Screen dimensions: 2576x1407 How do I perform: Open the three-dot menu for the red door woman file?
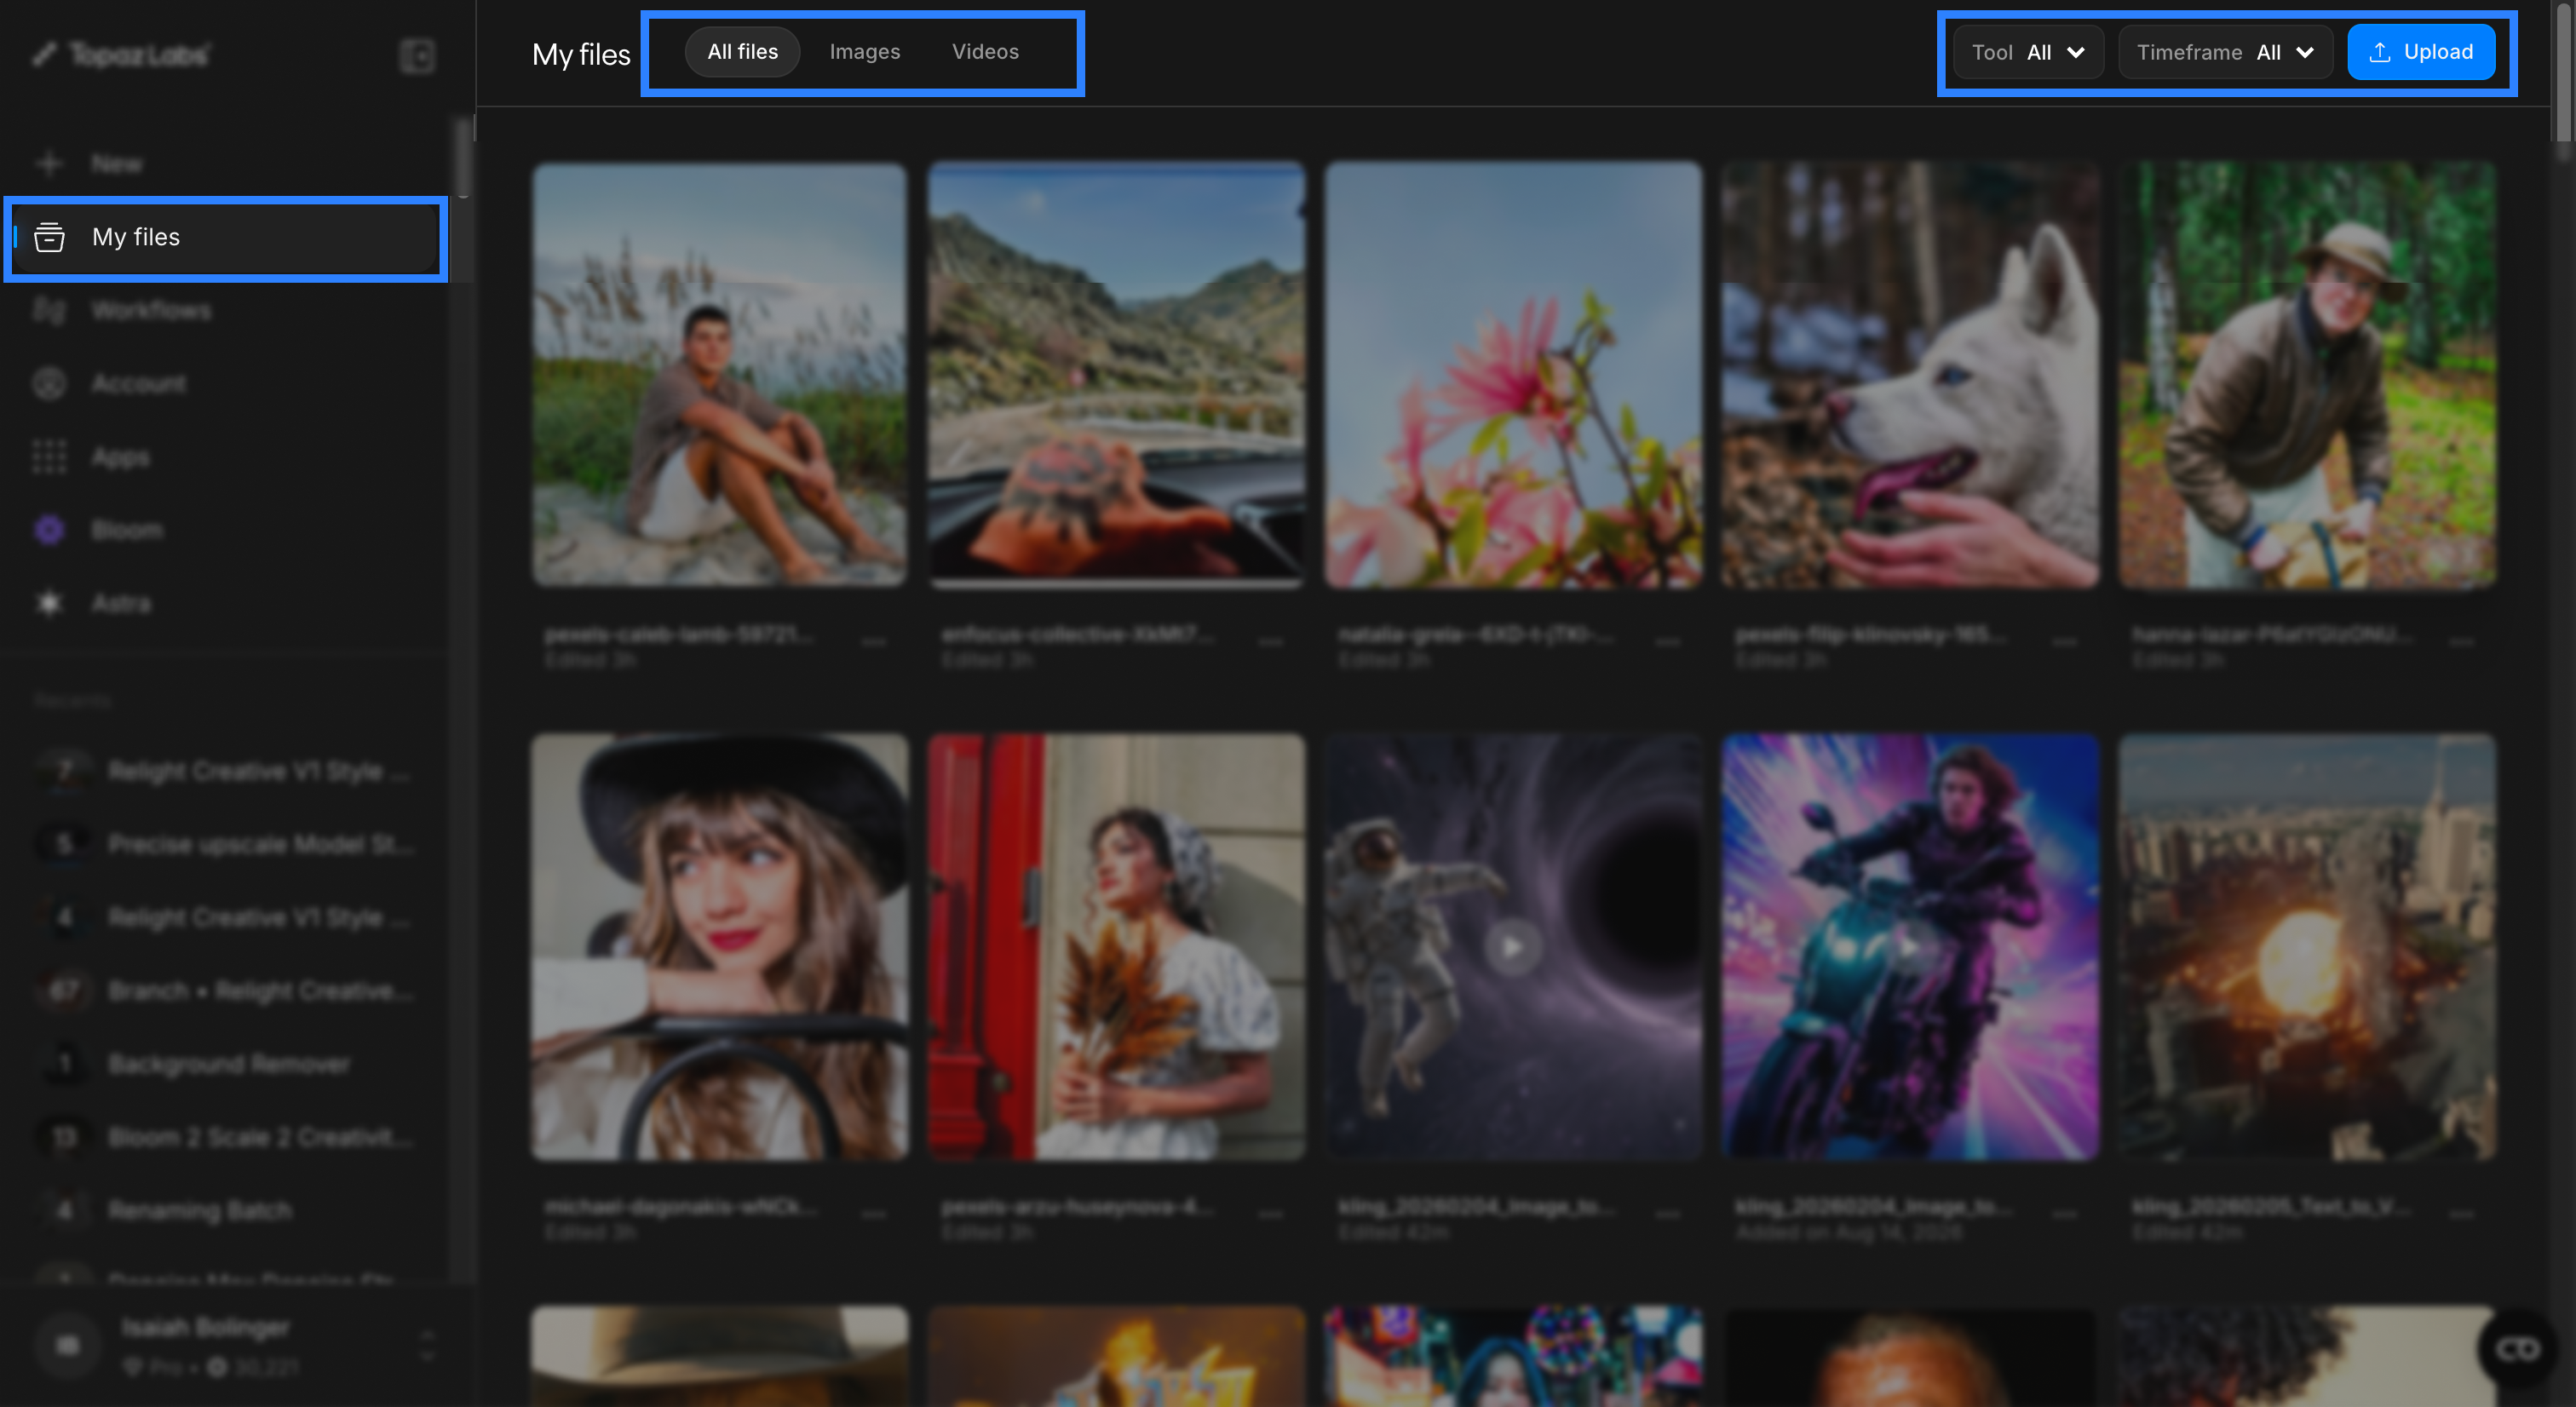(x=1270, y=1214)
